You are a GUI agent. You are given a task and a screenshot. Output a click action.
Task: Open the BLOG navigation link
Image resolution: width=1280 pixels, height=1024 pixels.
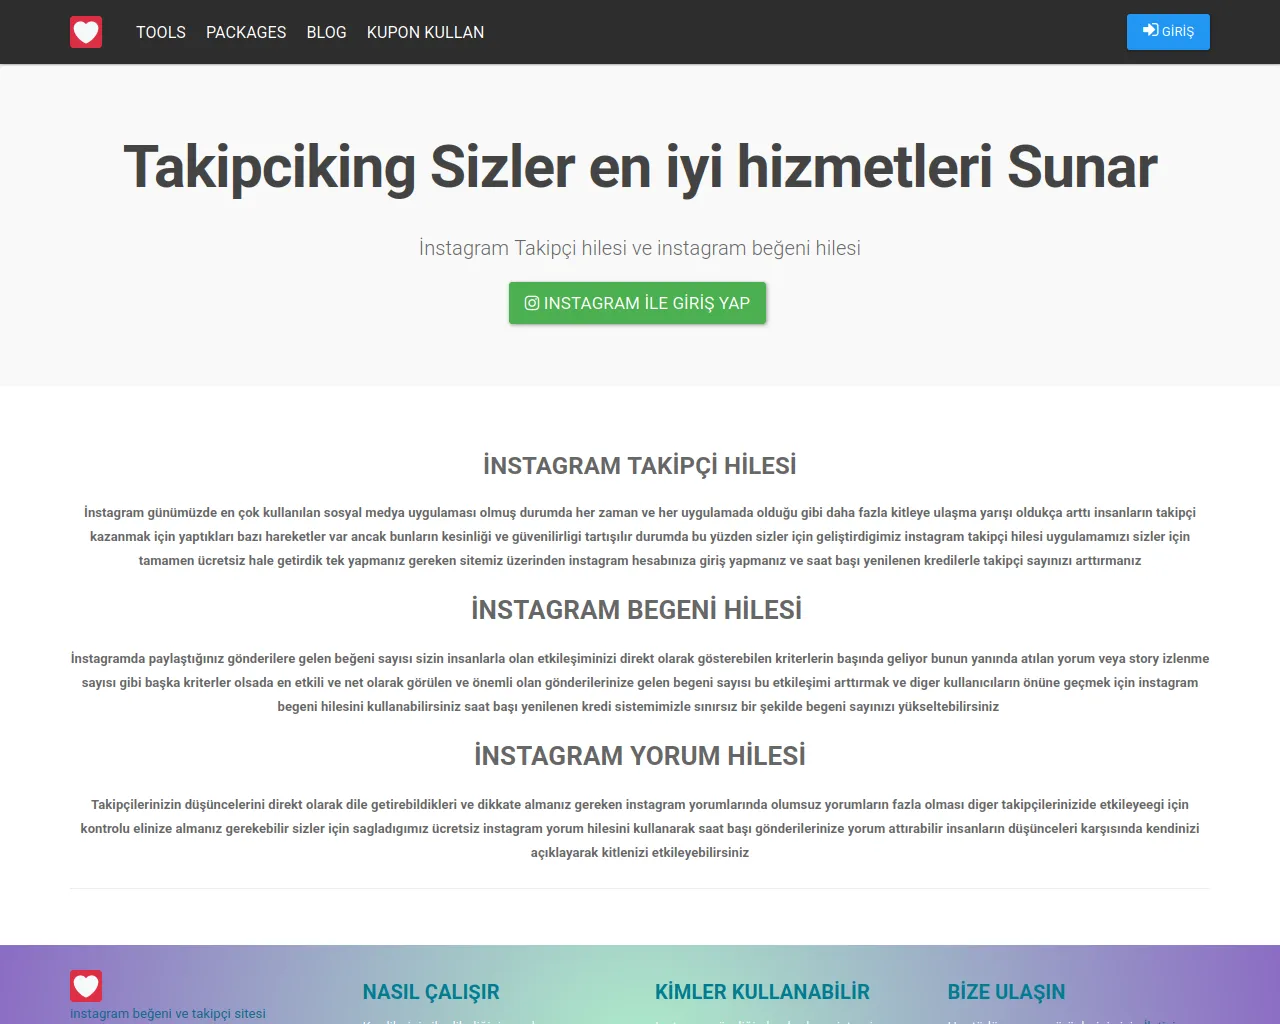[x=326, y=32]
